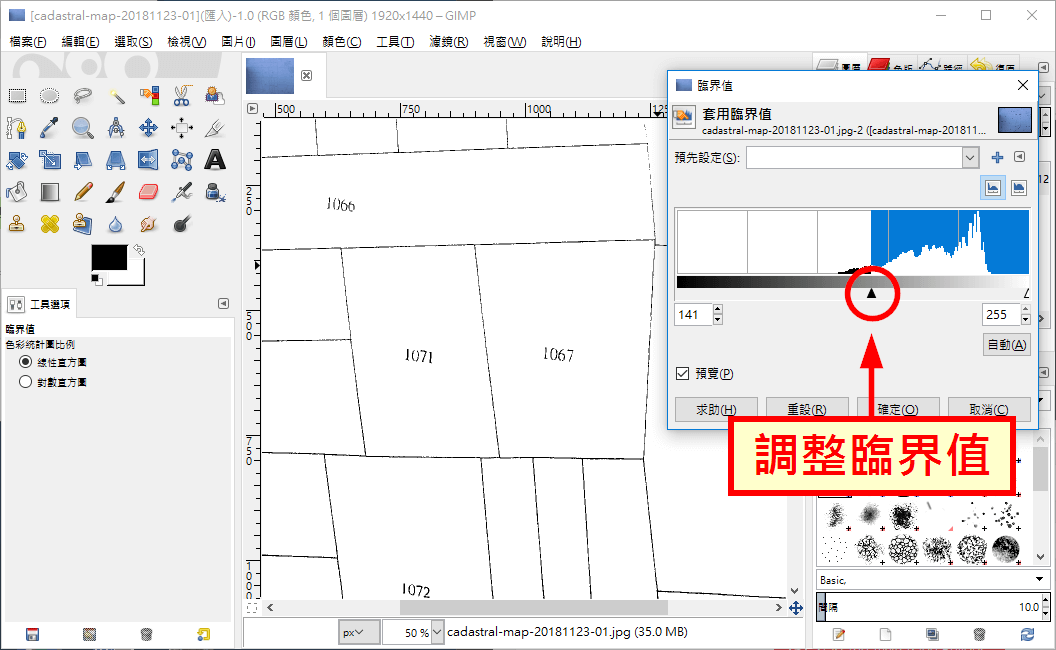Open the 顏色 menu
1056x650 pixels.
pos(341,42)
